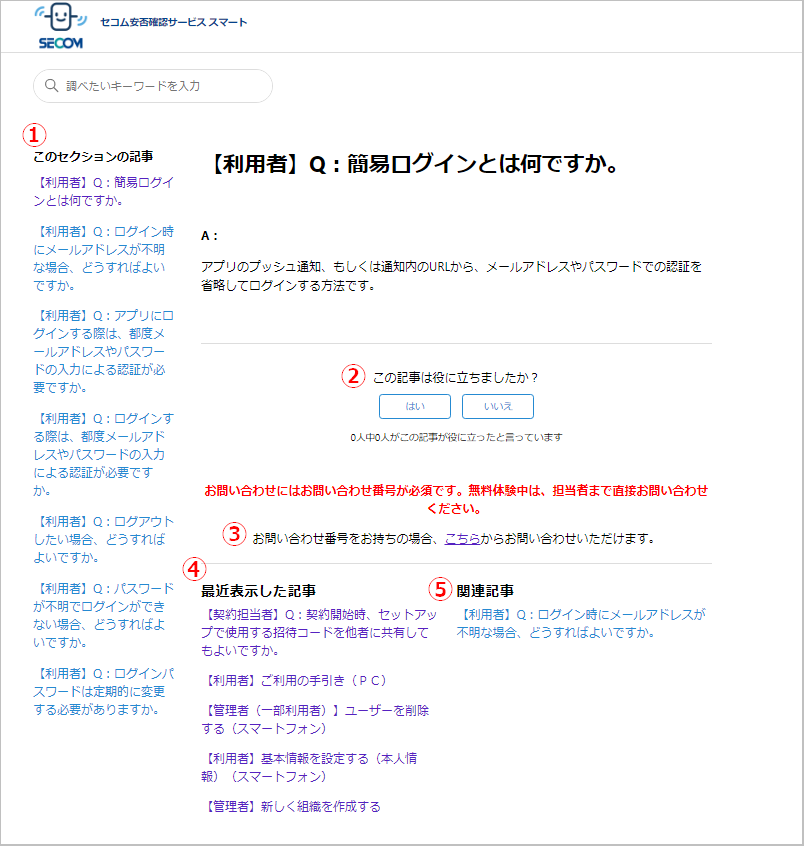Open sidebar article アプリにログインする際は都度メールアドレス
The image size is (804, 846).
[x=104, y=351]
